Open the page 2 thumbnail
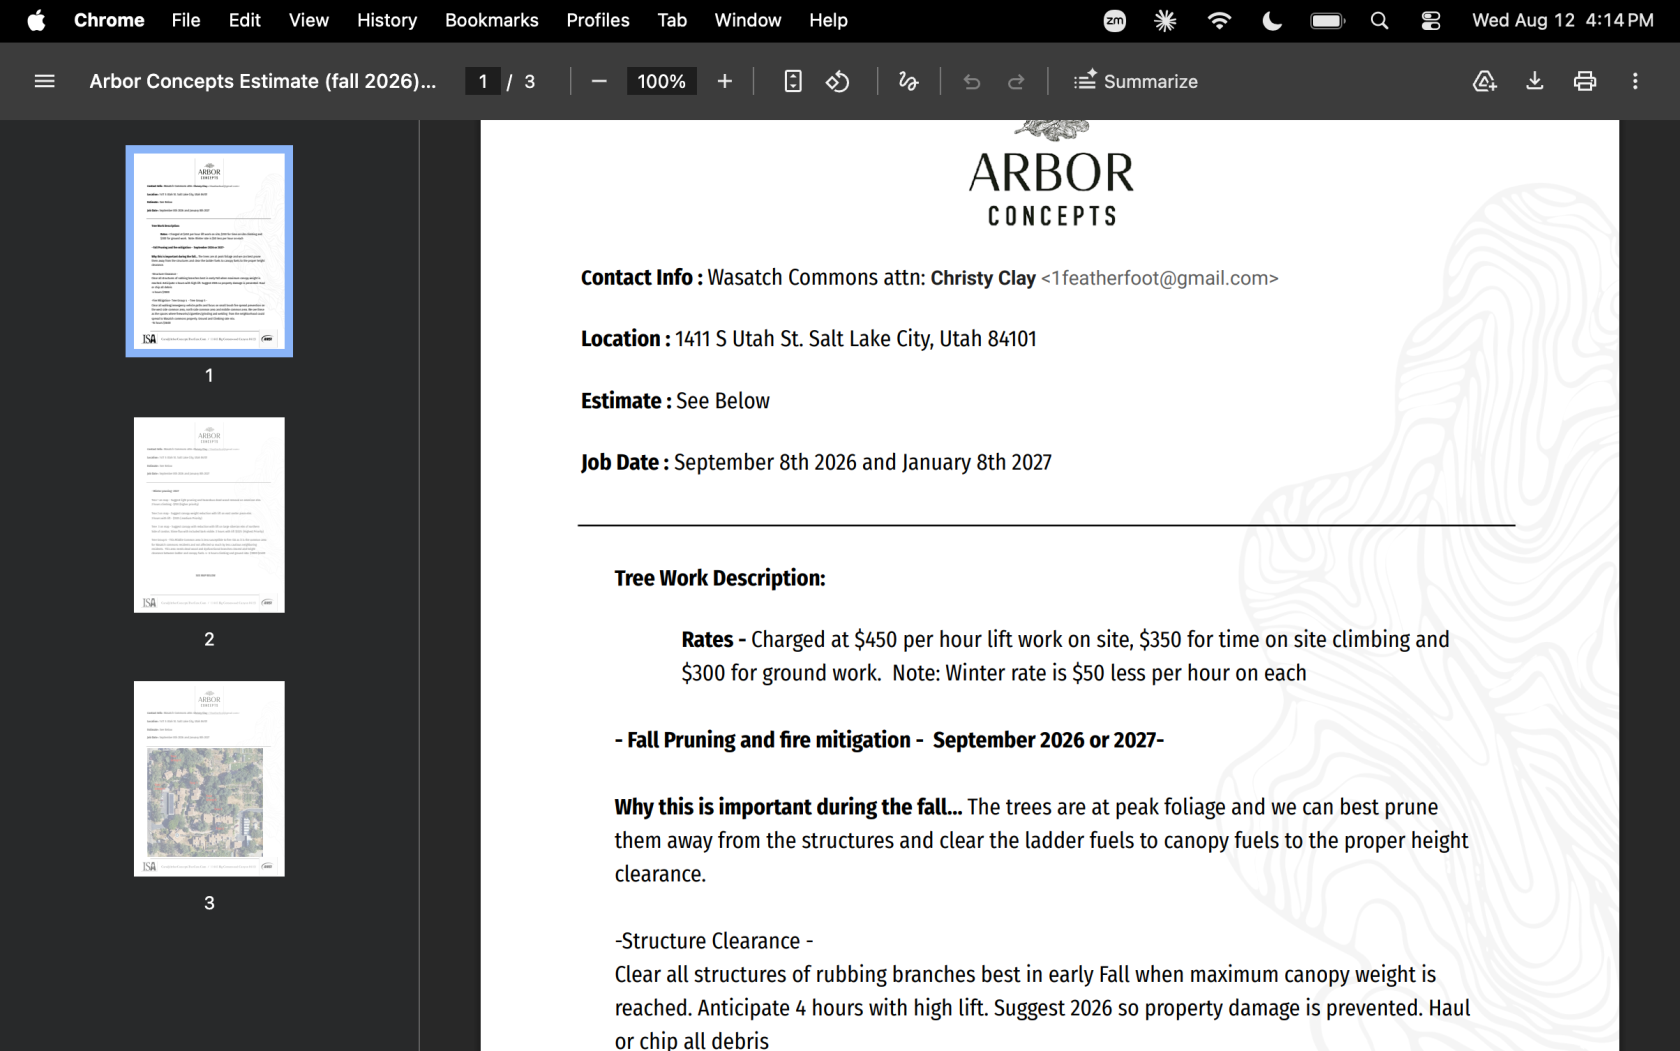The height and width of the screenshot is (1051, 1680). [x=209, y=515]
